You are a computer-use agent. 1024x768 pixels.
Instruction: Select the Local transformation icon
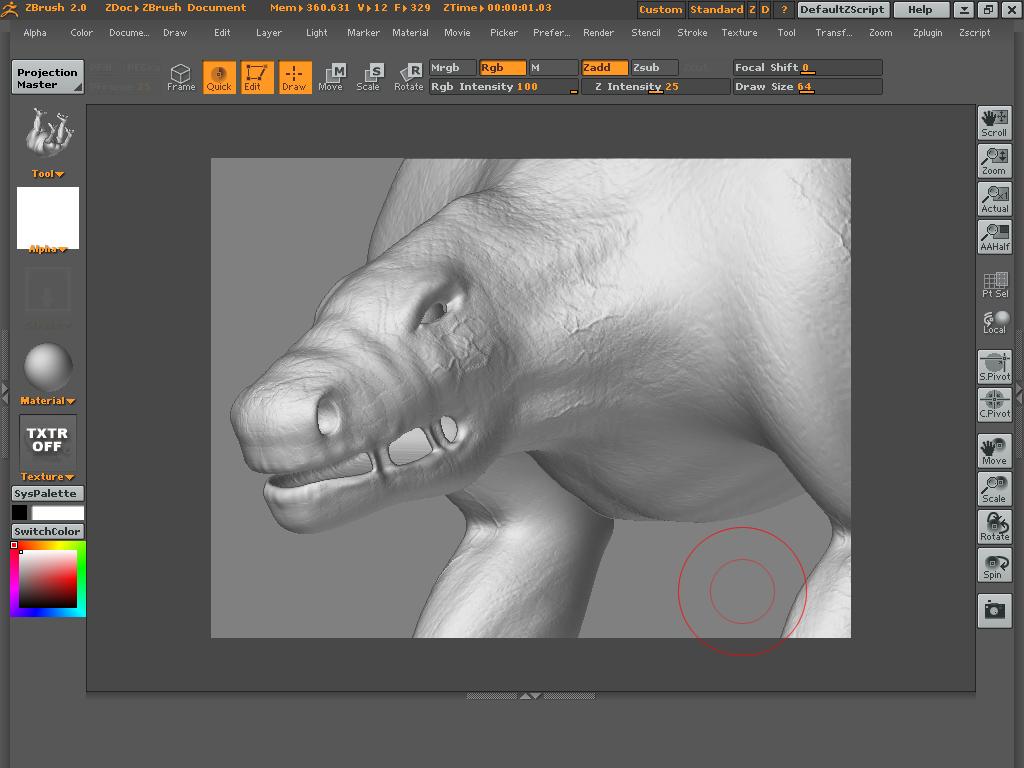pyautogui.click(x=994, y=322)
